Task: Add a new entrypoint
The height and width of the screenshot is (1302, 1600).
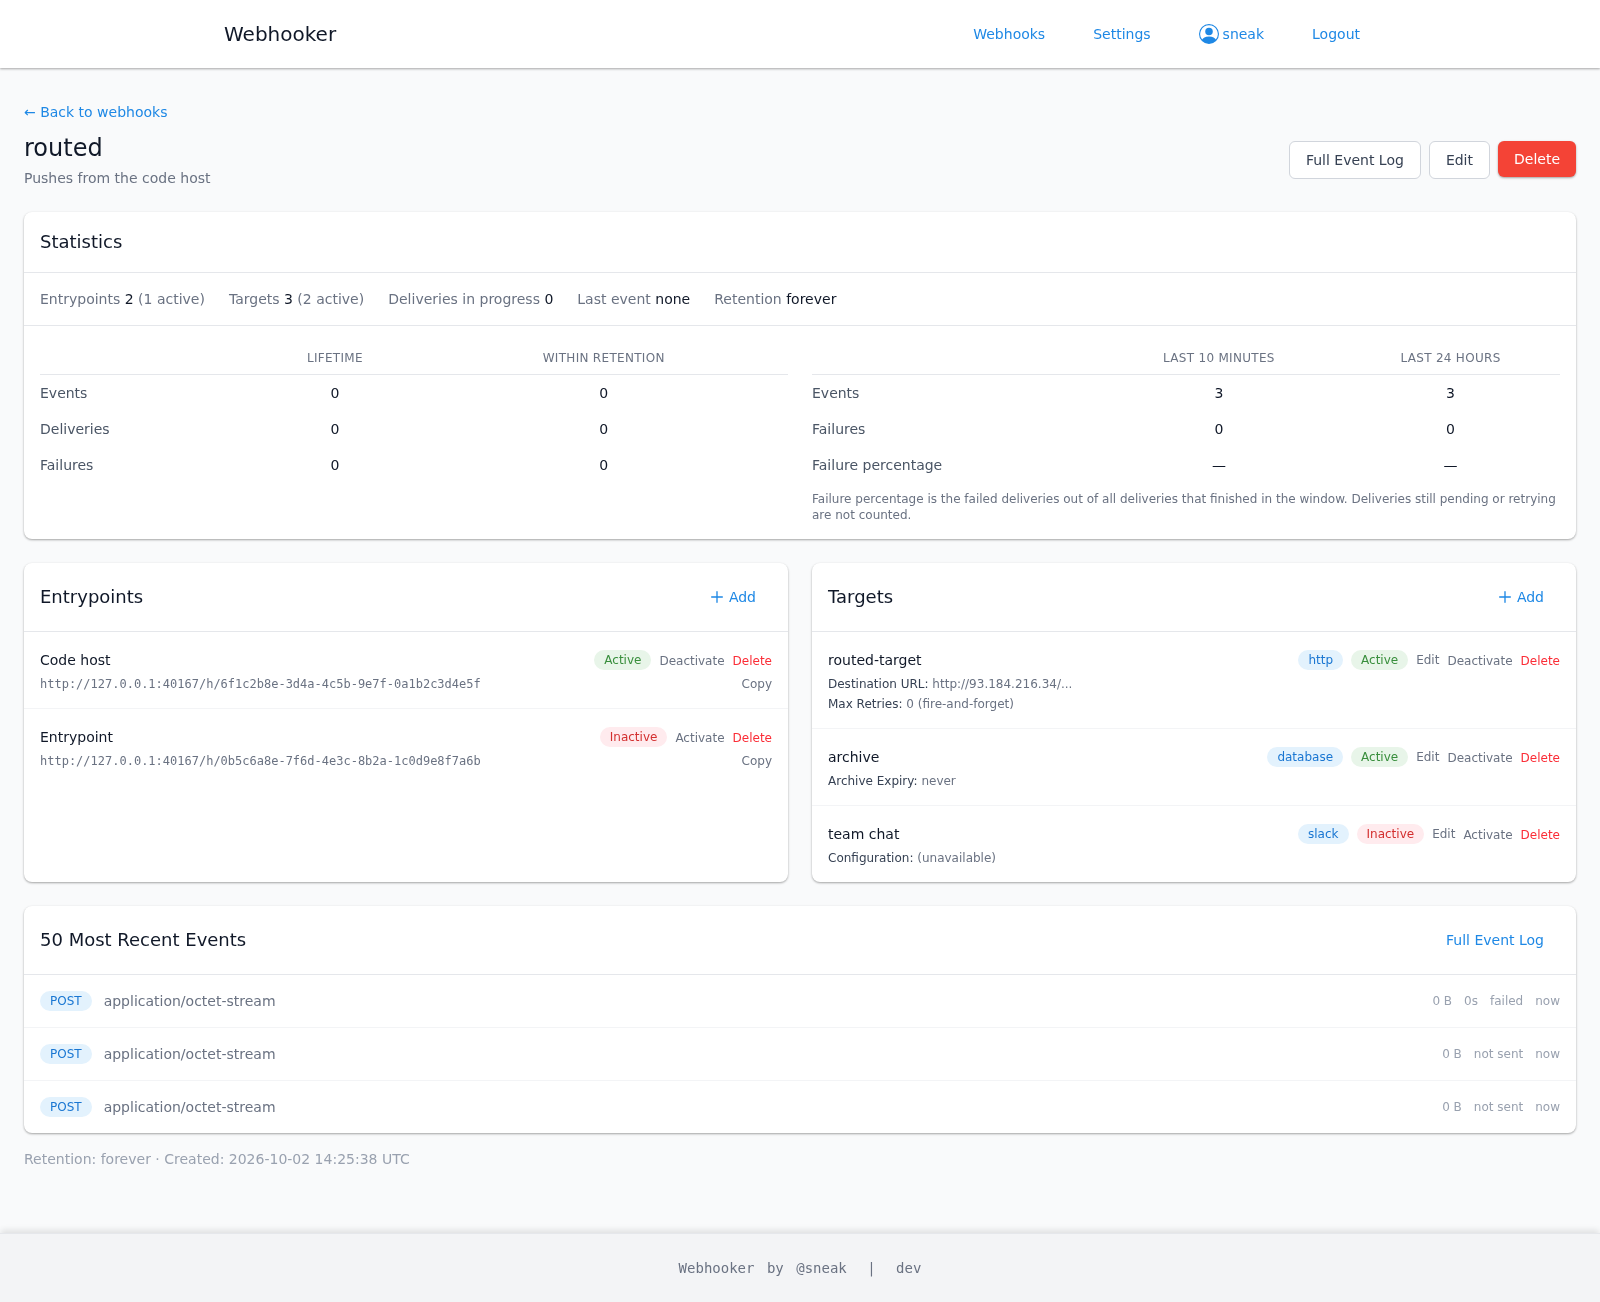Action: pos(733,597)
